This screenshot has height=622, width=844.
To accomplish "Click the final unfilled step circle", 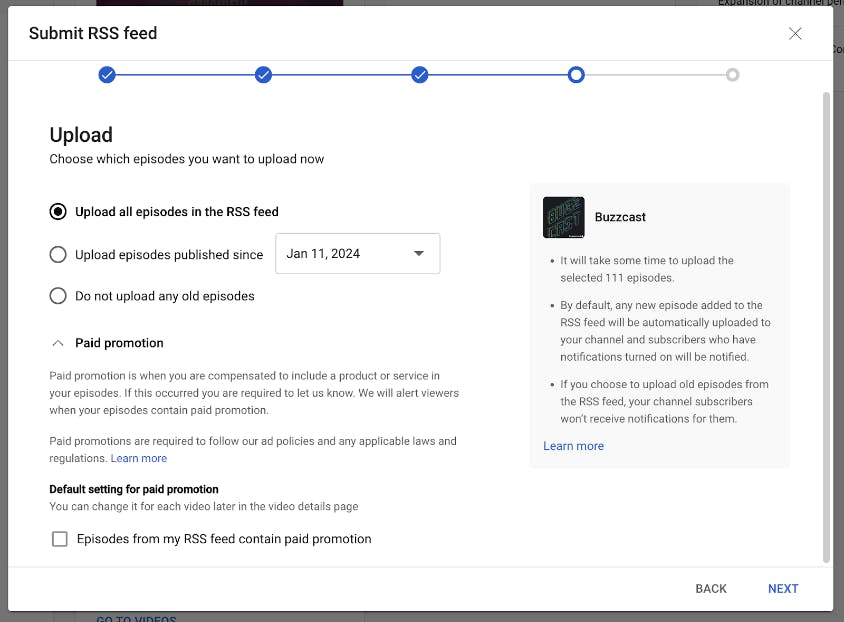I will (733, 74).
